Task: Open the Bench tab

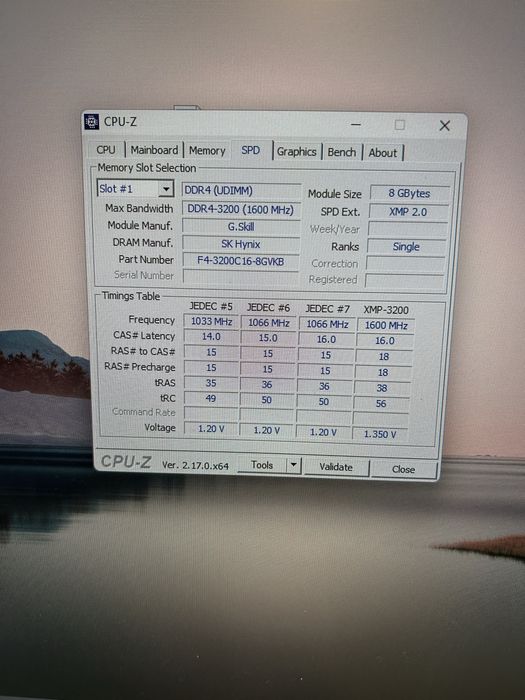Action: [342, 152]
